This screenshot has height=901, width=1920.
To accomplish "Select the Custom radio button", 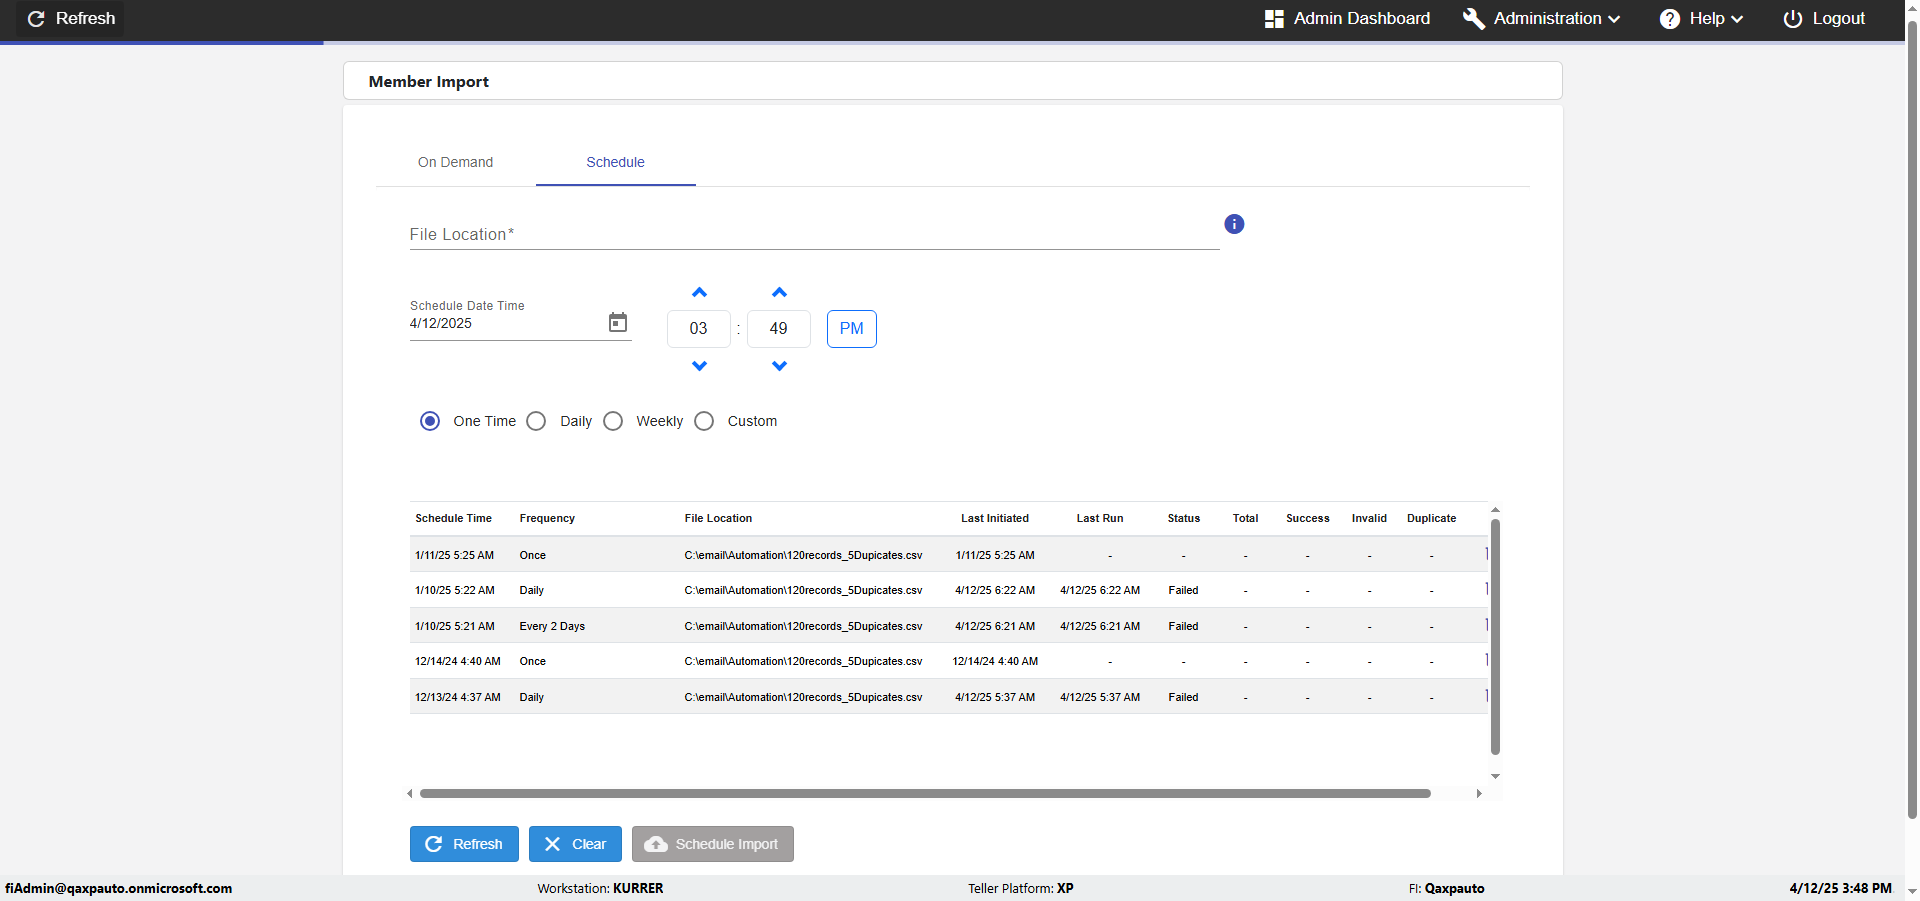I will (704, 421).
